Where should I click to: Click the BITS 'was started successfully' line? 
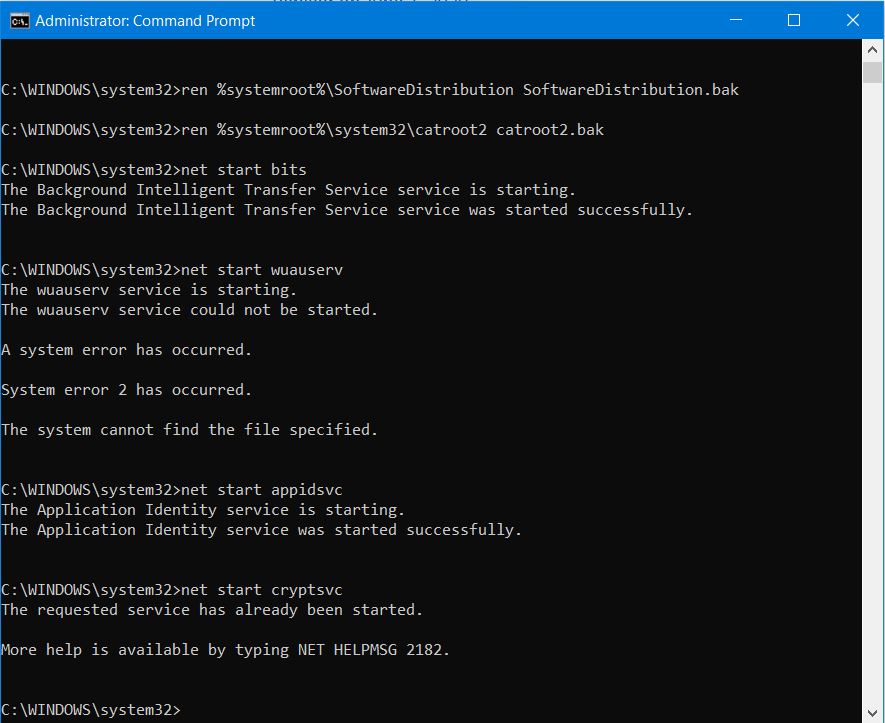coord(347,210)
